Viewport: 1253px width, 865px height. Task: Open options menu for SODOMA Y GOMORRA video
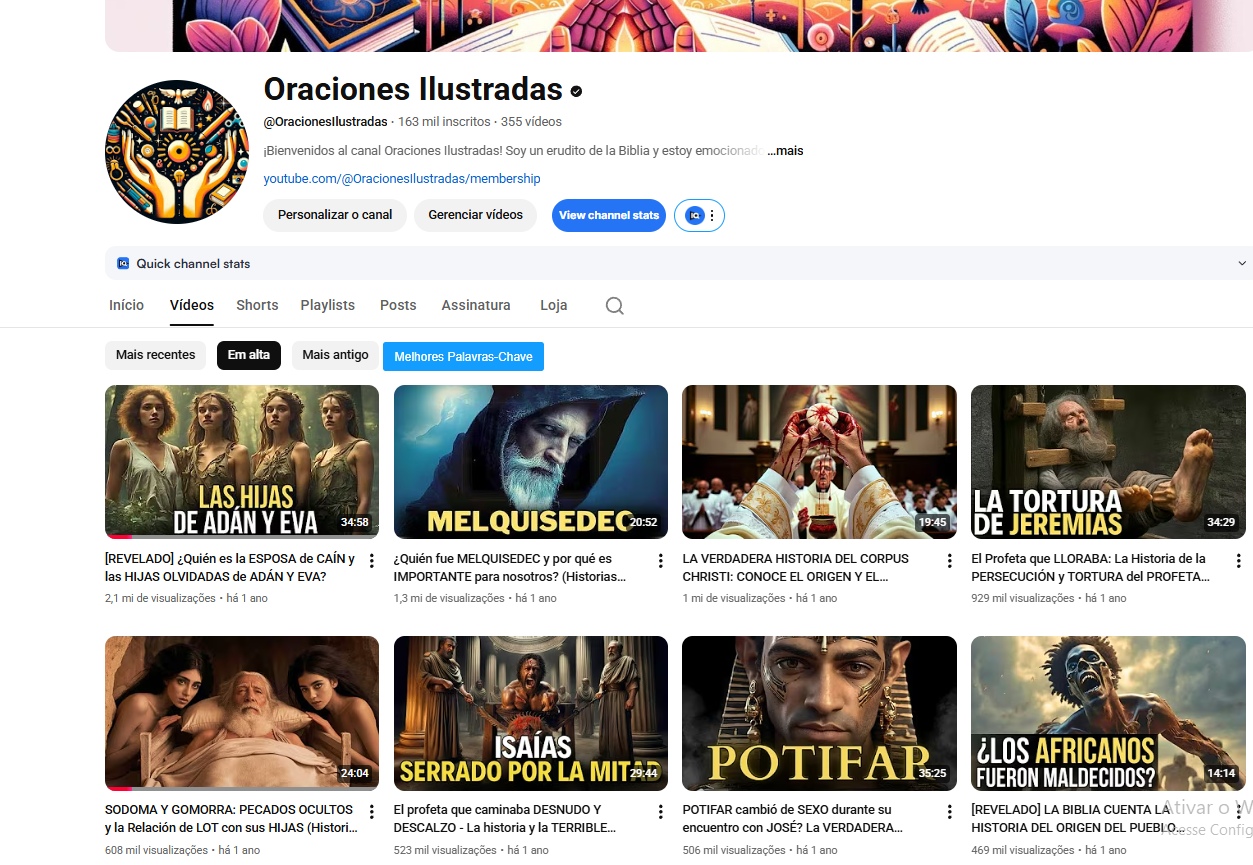pyautogui.click(x=372, y=812)
